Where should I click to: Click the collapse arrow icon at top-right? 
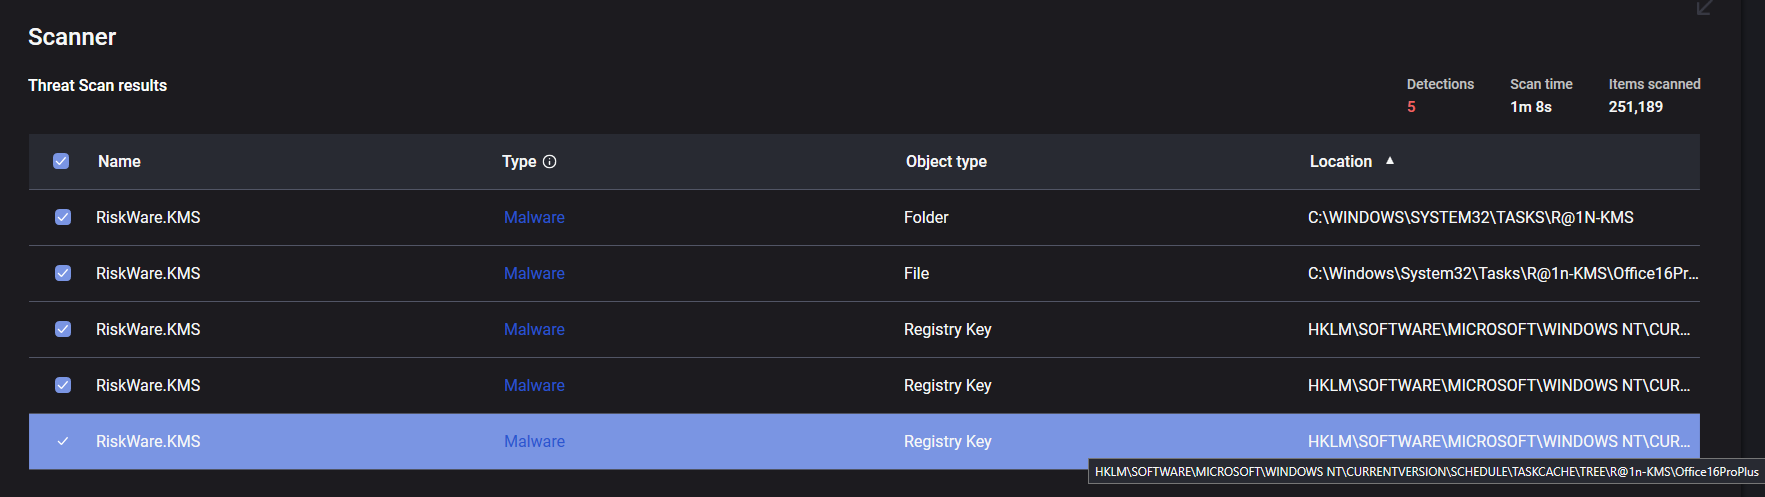(1705, 8)
